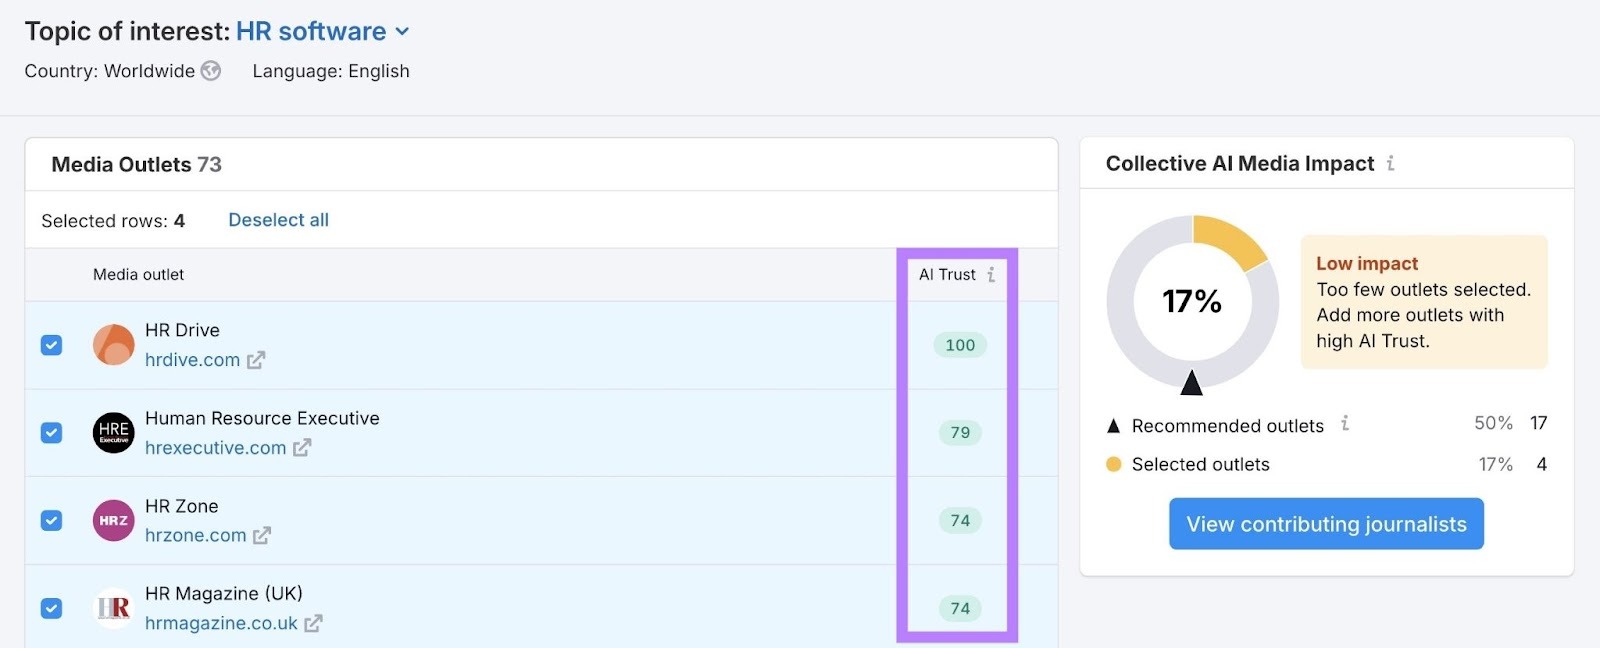
Task: Click the Collective AI Media Impact info icon
Action: (x=1391, y=163)
